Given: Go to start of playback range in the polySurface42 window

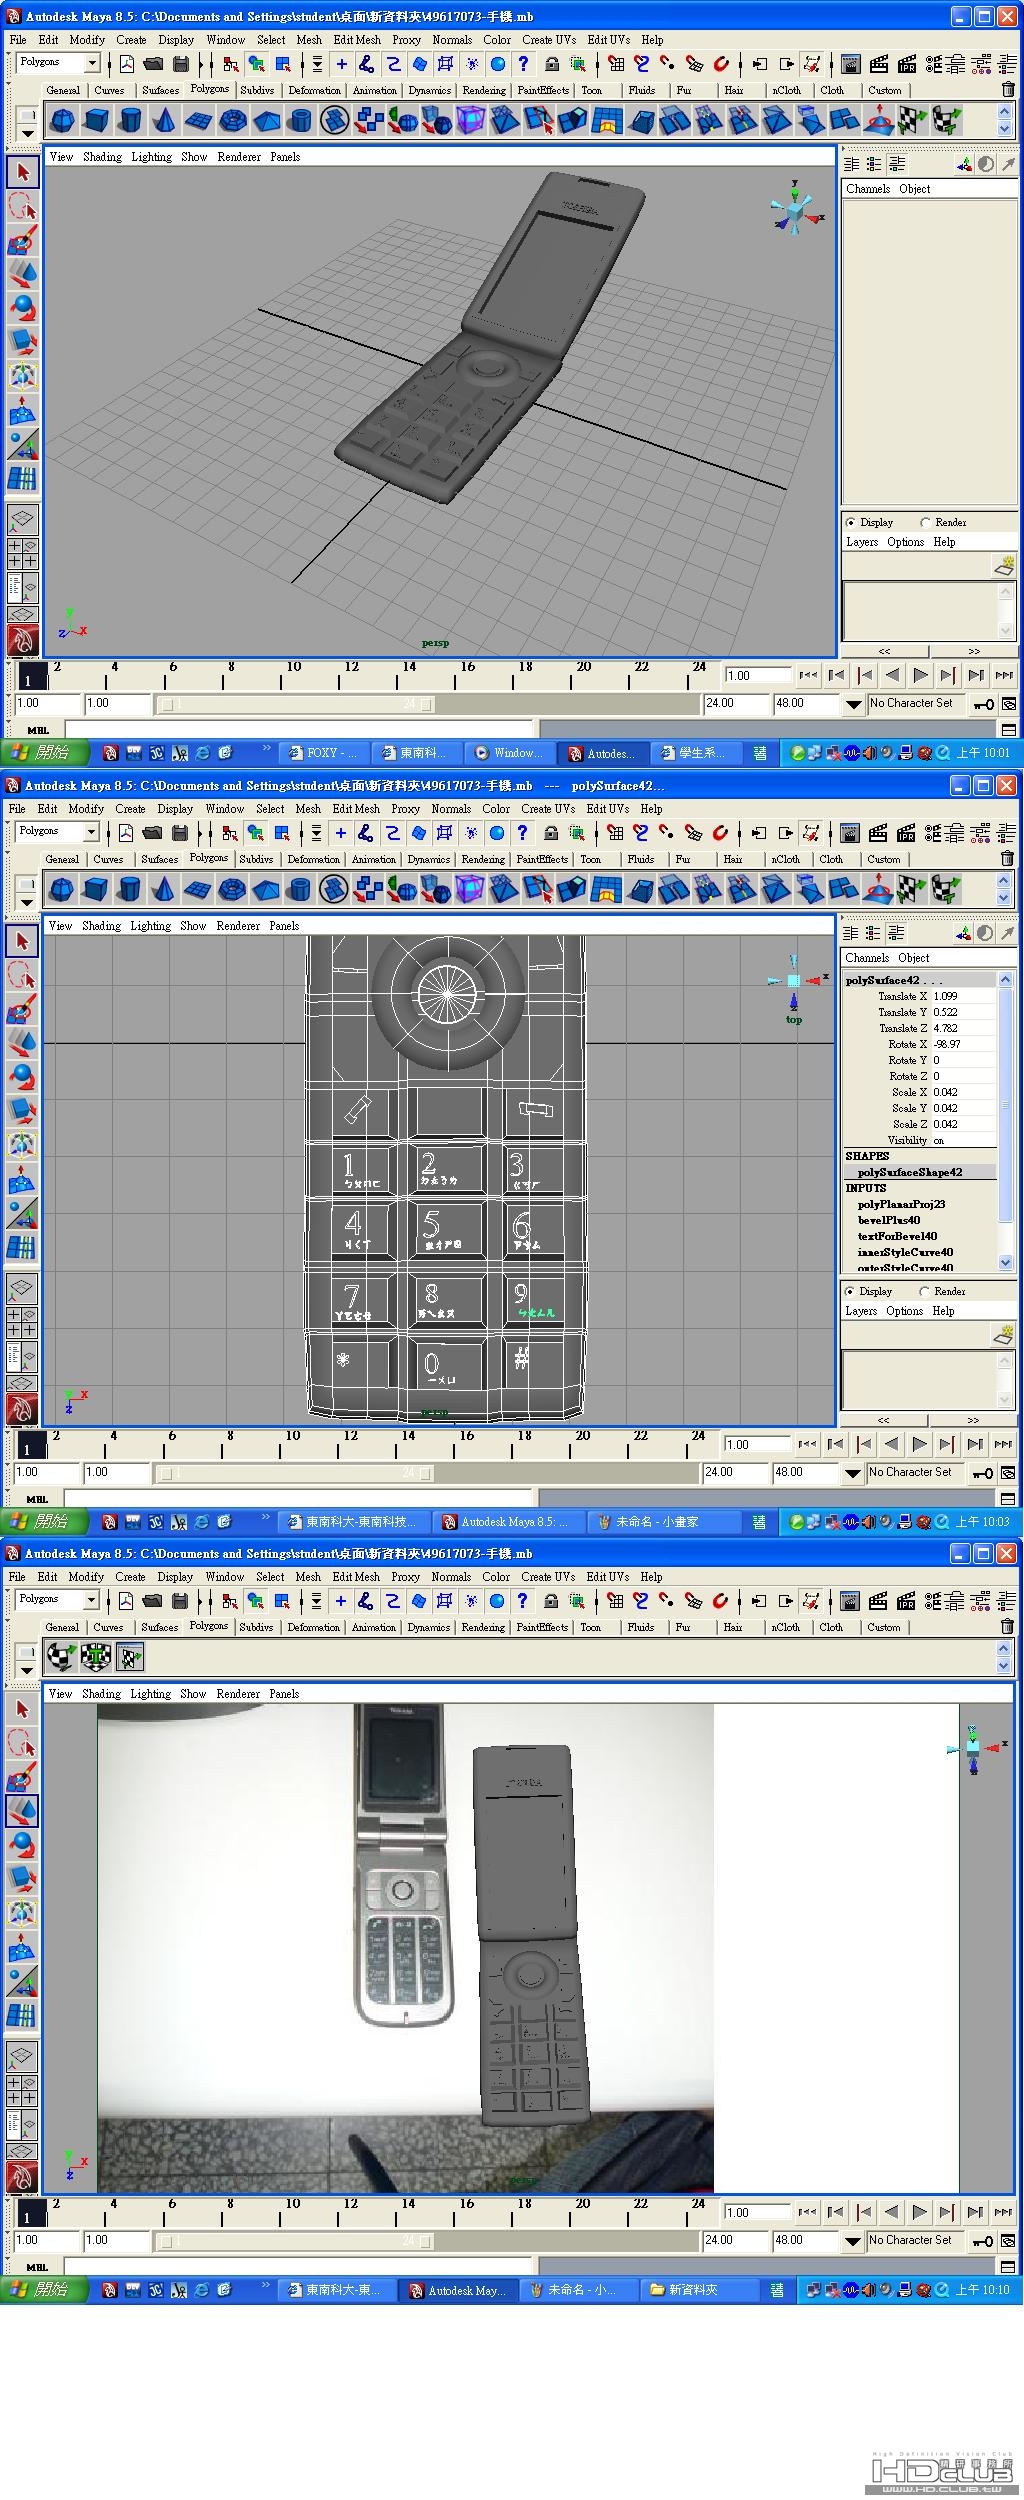Looking at the screenshot, I should click(x=807, y=1444).
